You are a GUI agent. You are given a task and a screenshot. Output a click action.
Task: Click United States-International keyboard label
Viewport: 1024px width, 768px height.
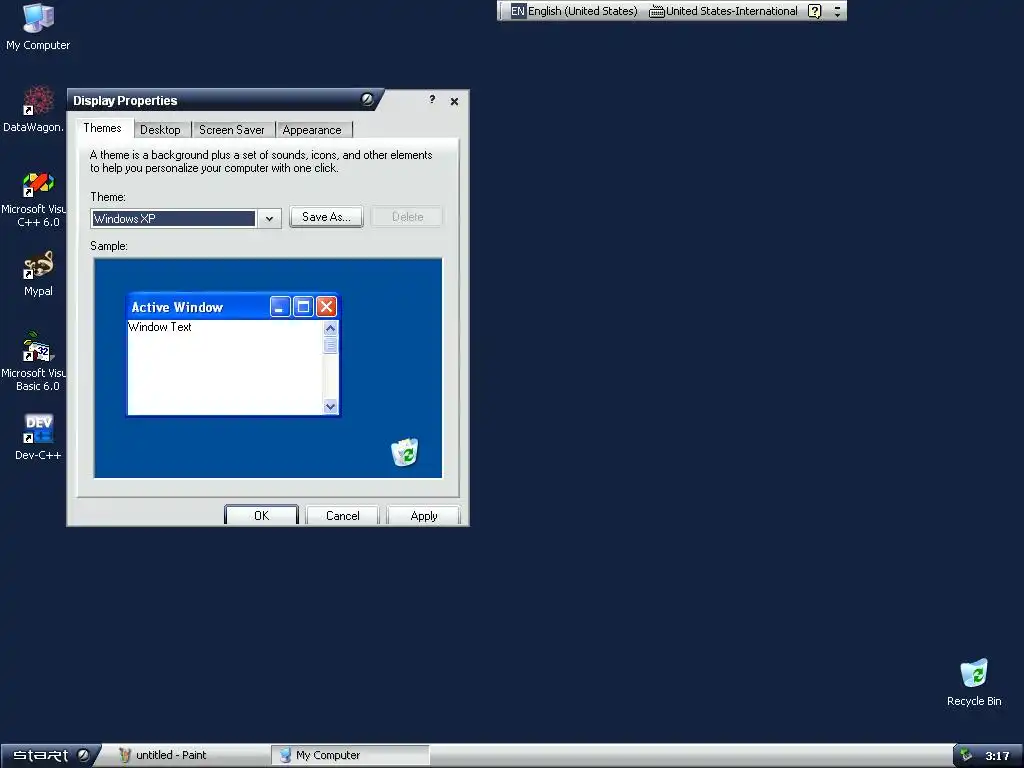pyautogui.click(x=731, y=11)
